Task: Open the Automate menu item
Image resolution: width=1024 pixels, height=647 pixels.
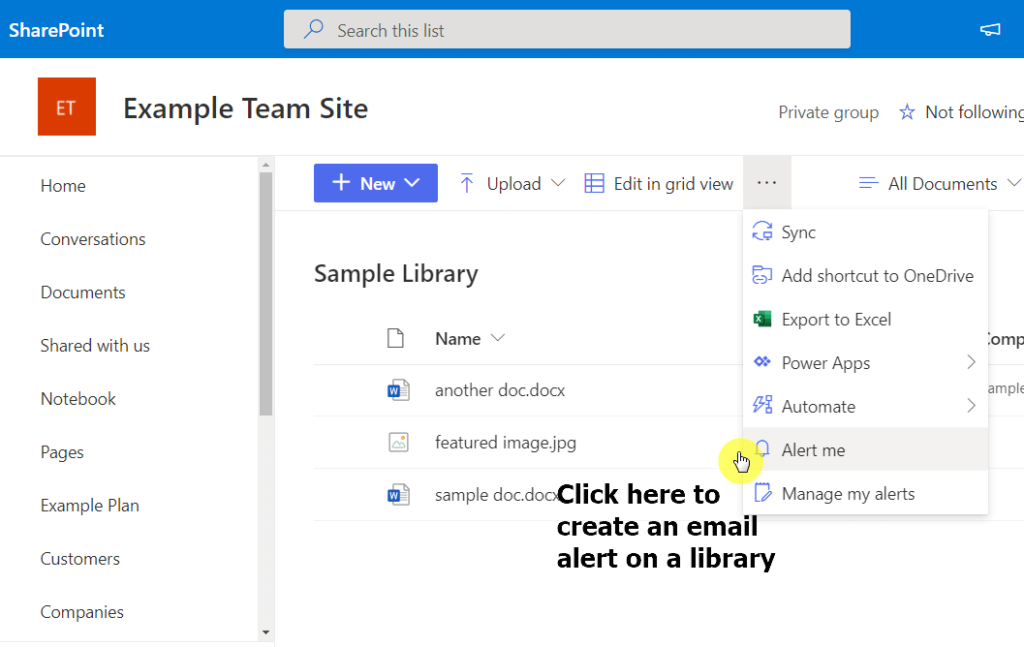Action: (865, 406)
